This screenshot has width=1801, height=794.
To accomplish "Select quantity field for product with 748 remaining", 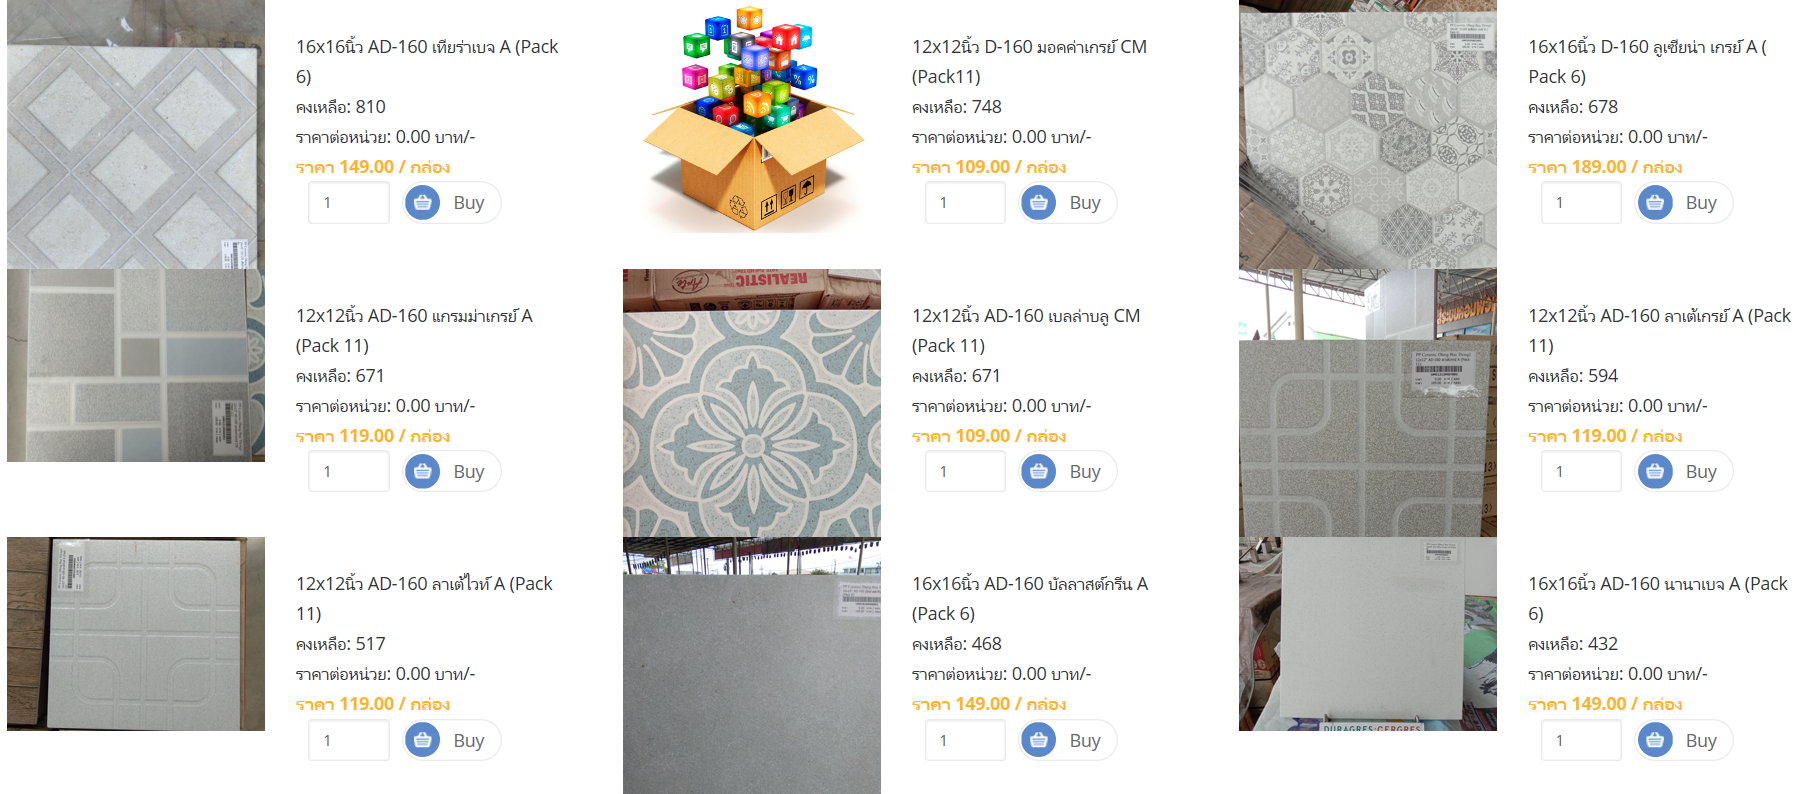I will coord(965,203).
